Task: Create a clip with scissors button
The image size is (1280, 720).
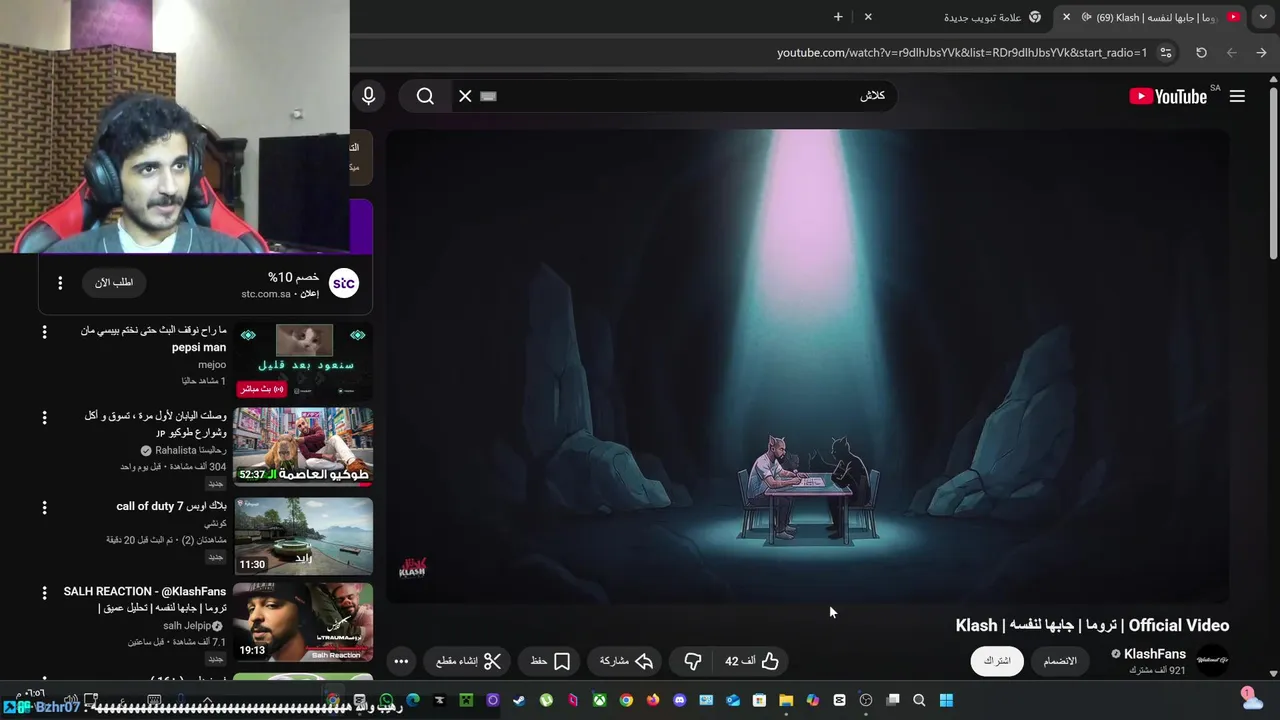Action: point(468,661)
